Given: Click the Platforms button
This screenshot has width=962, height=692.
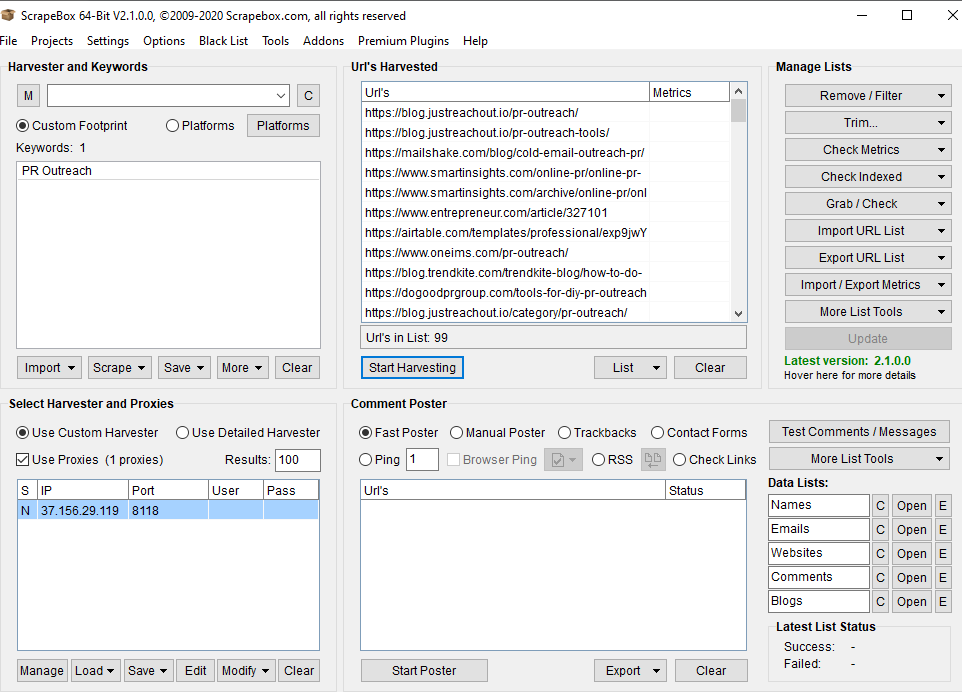Looking at the screenshot, I should tap(283, 126).
